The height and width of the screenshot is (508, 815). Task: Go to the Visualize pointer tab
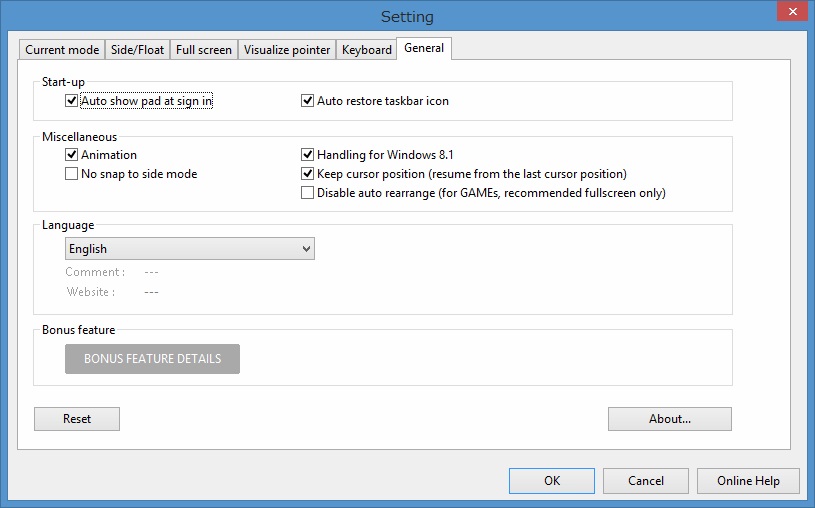tap(286, 50)
